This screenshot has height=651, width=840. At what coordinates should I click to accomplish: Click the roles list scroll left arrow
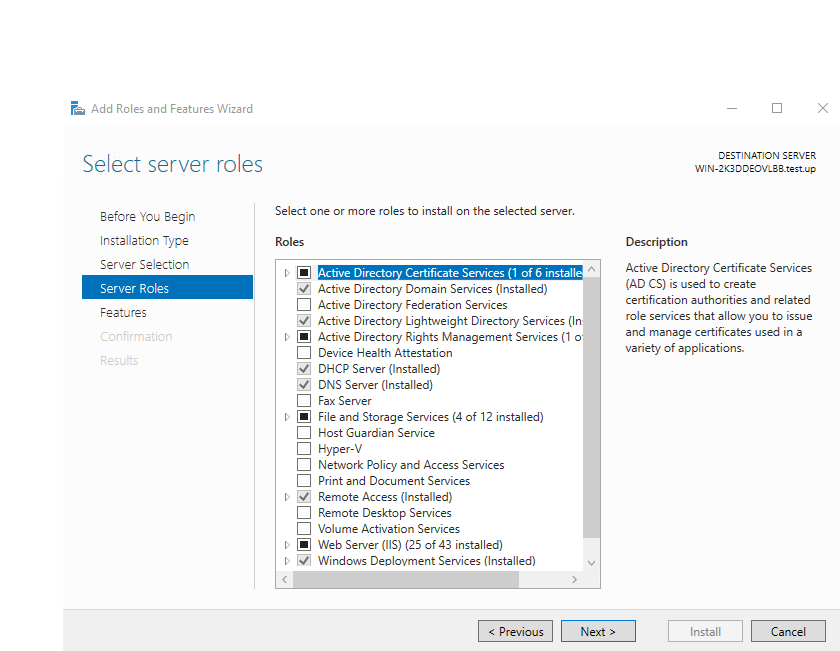[x=284, y=579]
